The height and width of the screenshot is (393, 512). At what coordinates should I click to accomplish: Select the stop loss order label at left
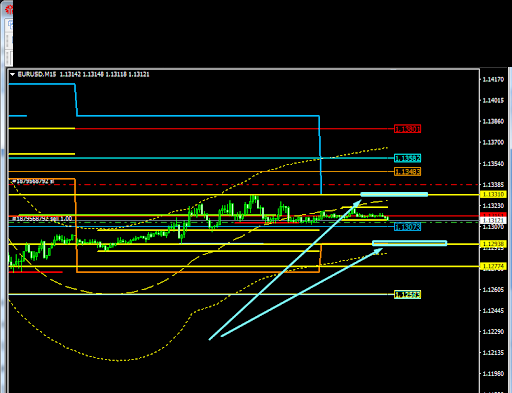point(33,182)
